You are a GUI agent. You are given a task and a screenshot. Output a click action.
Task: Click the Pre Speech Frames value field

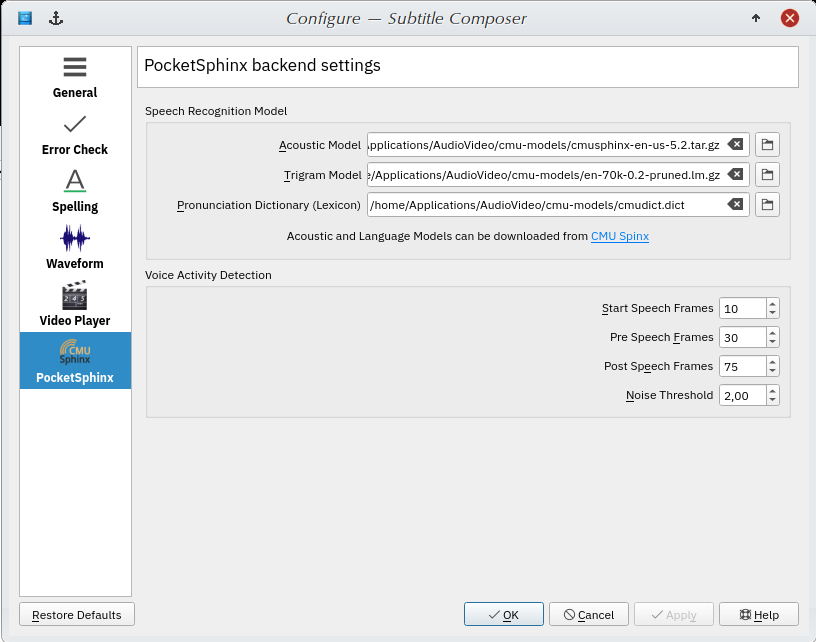point(743,338)
